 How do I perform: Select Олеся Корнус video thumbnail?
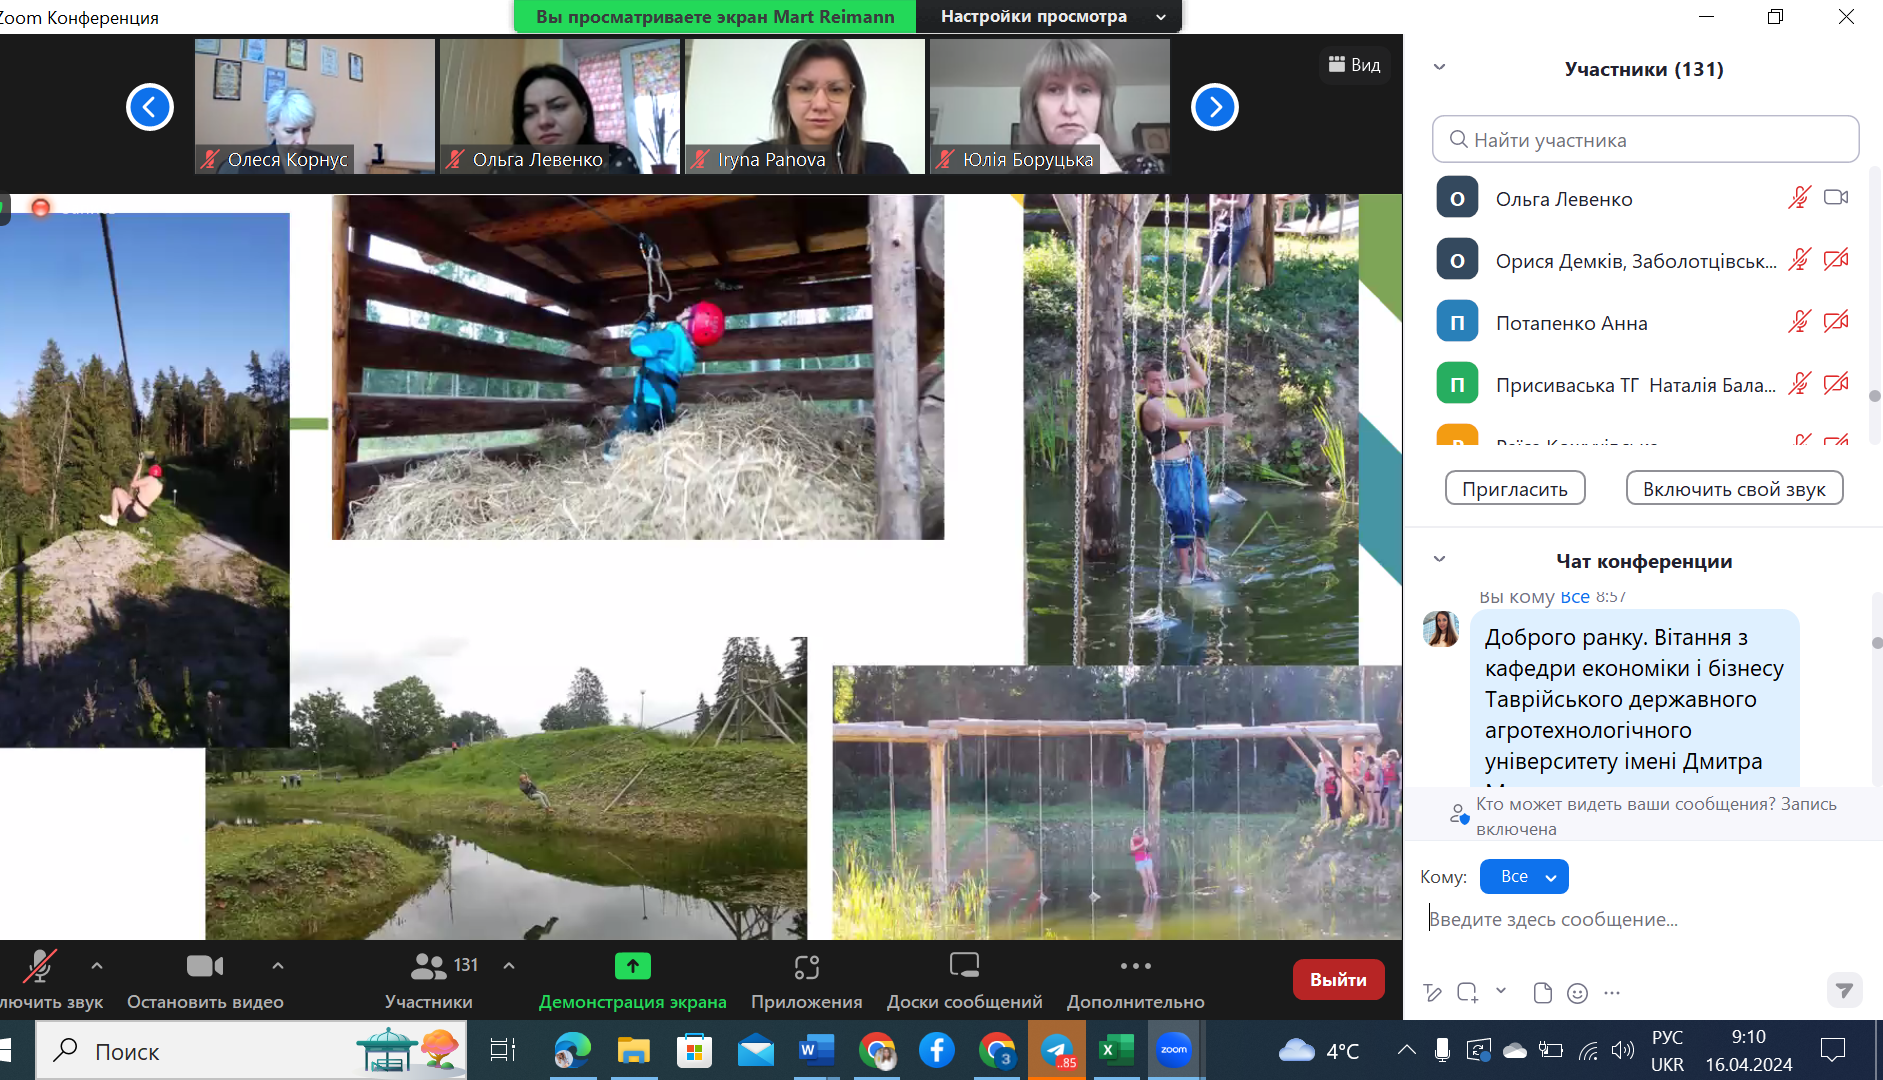coord(315,106)
